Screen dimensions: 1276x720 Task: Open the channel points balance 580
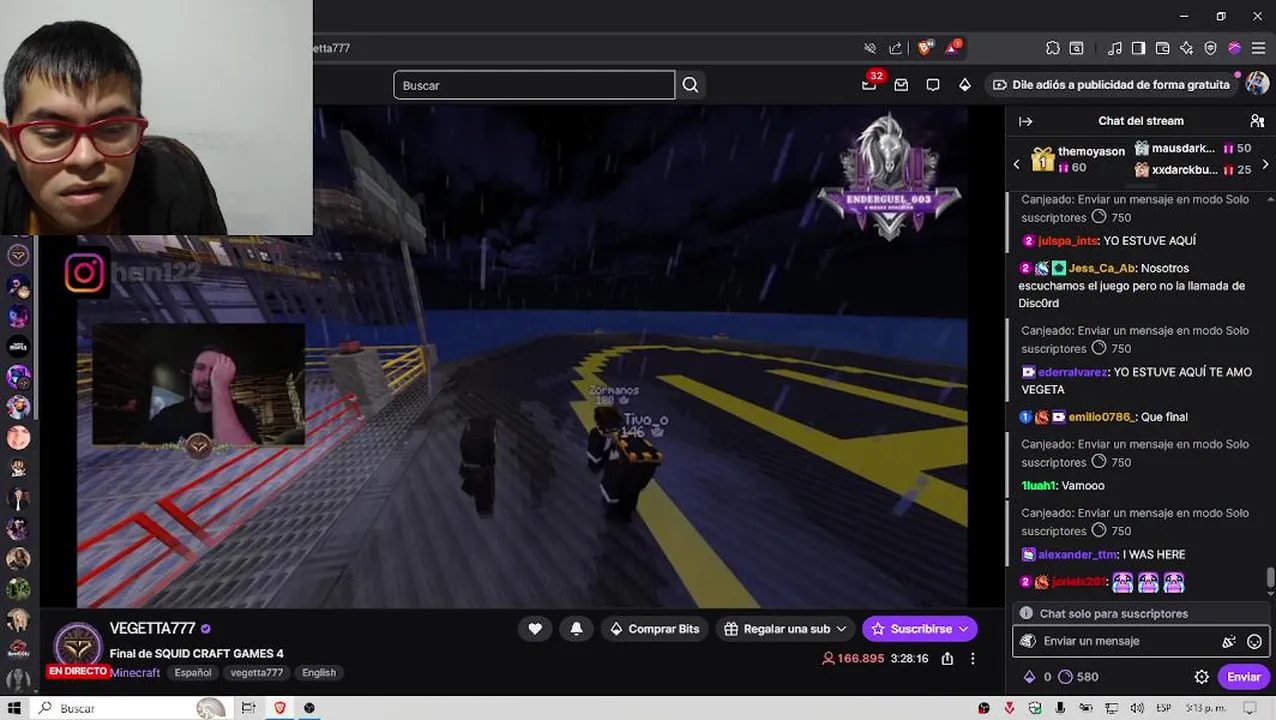[x=1078, y=677]
